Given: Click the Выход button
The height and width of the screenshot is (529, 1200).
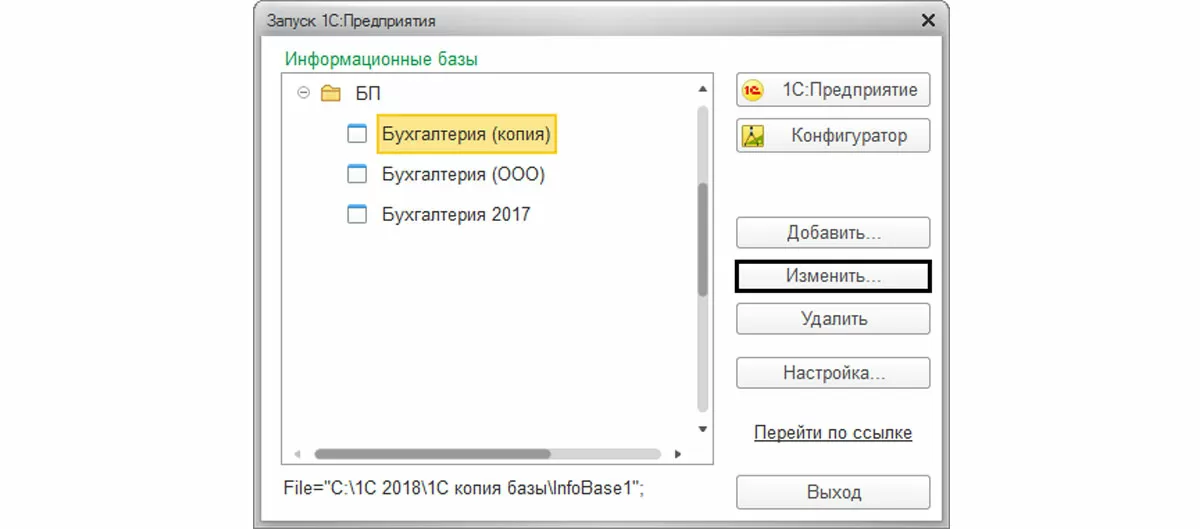Looking at the screenshot, I should point(833,492).
